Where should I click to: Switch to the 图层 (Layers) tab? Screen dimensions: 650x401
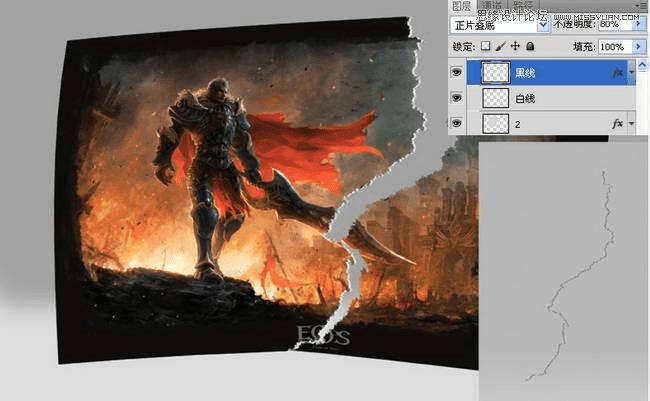[x=461, y=5]
